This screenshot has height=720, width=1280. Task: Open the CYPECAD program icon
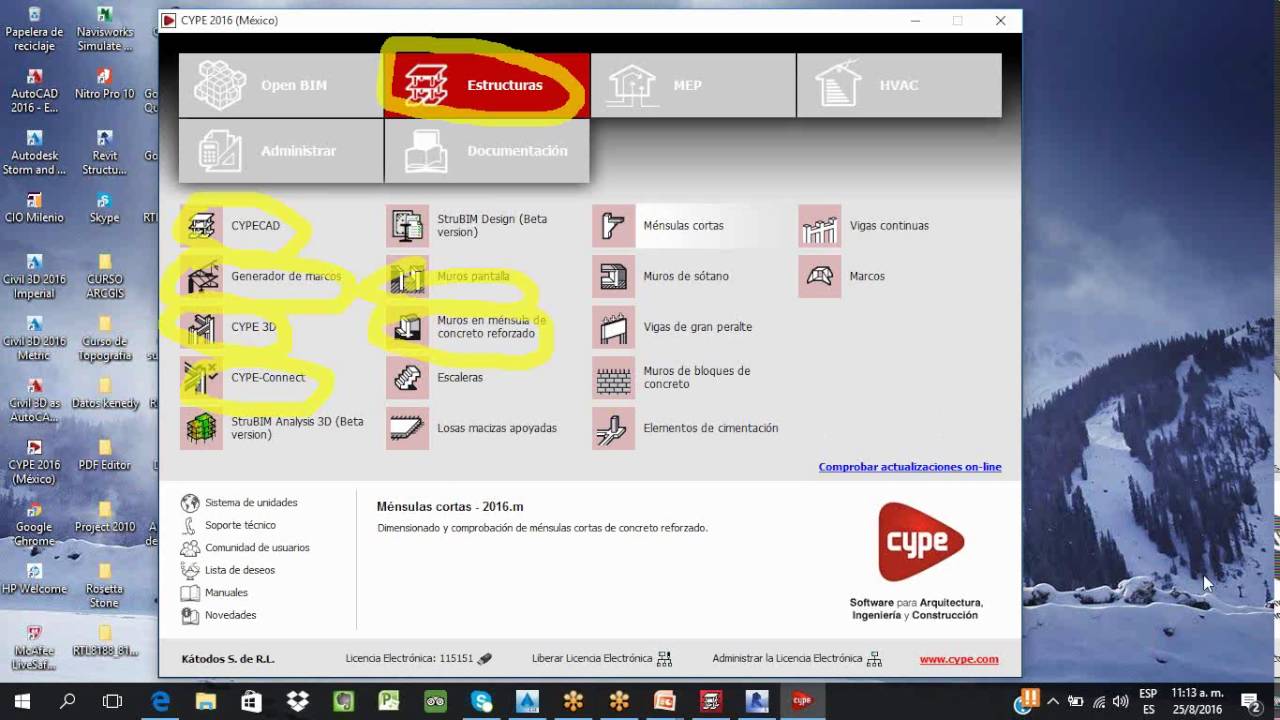coord(202,226)
